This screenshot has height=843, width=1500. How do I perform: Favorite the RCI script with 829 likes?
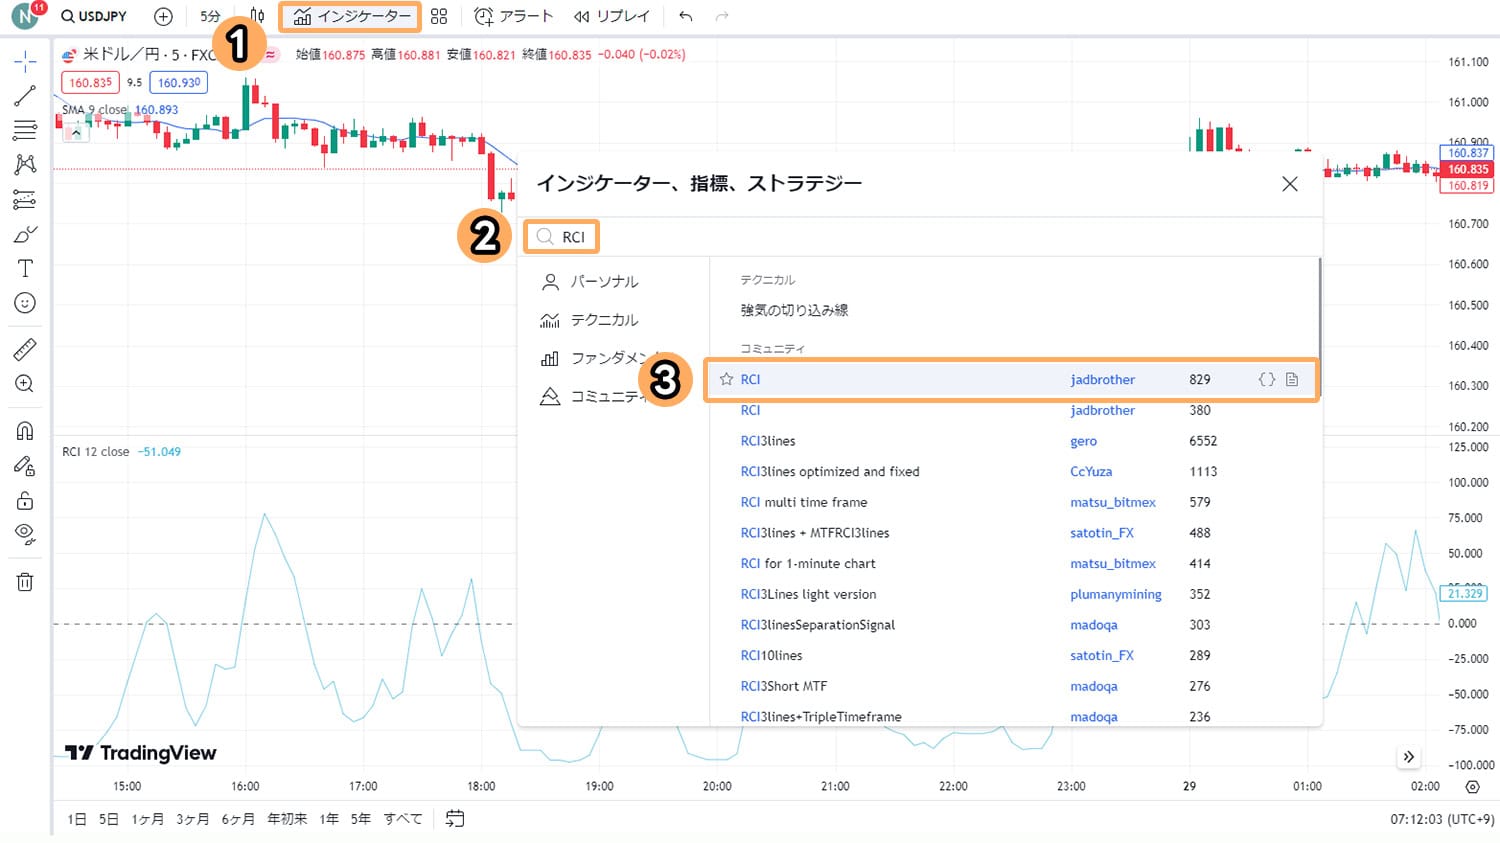click(726, 380)
